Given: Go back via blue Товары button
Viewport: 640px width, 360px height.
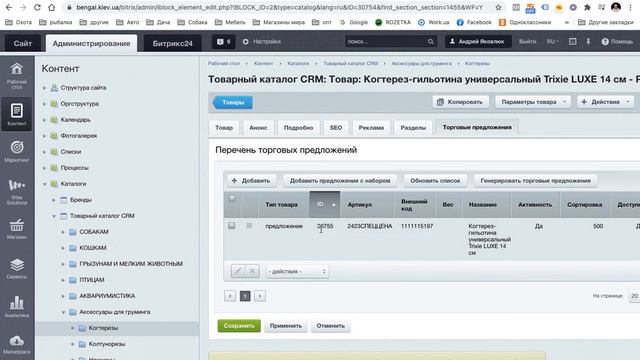Looking at the screenshot, I should (232, 102).
